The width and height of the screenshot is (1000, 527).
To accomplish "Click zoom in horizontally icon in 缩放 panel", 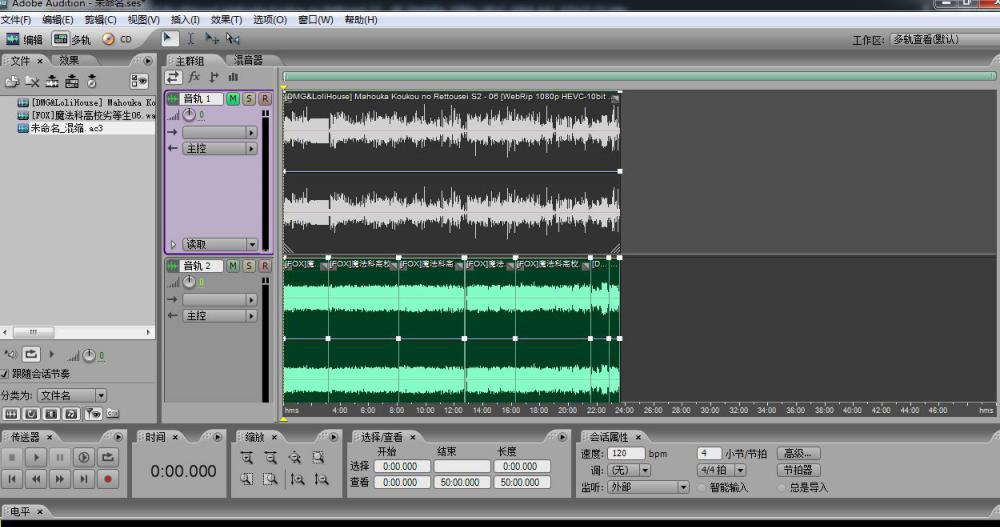I will coord(247,457).
